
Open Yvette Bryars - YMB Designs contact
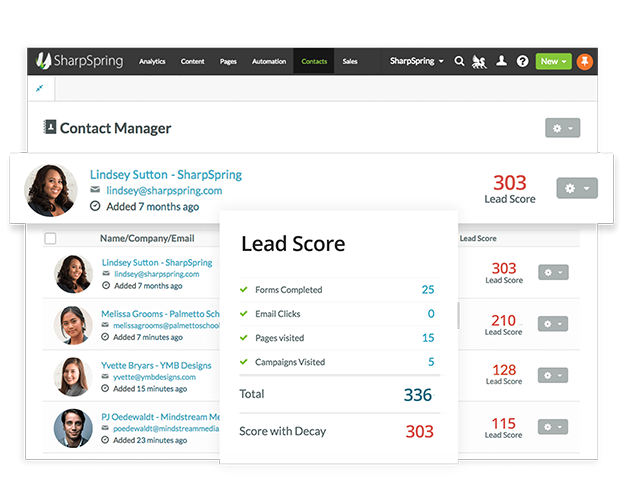coord(155,365)
